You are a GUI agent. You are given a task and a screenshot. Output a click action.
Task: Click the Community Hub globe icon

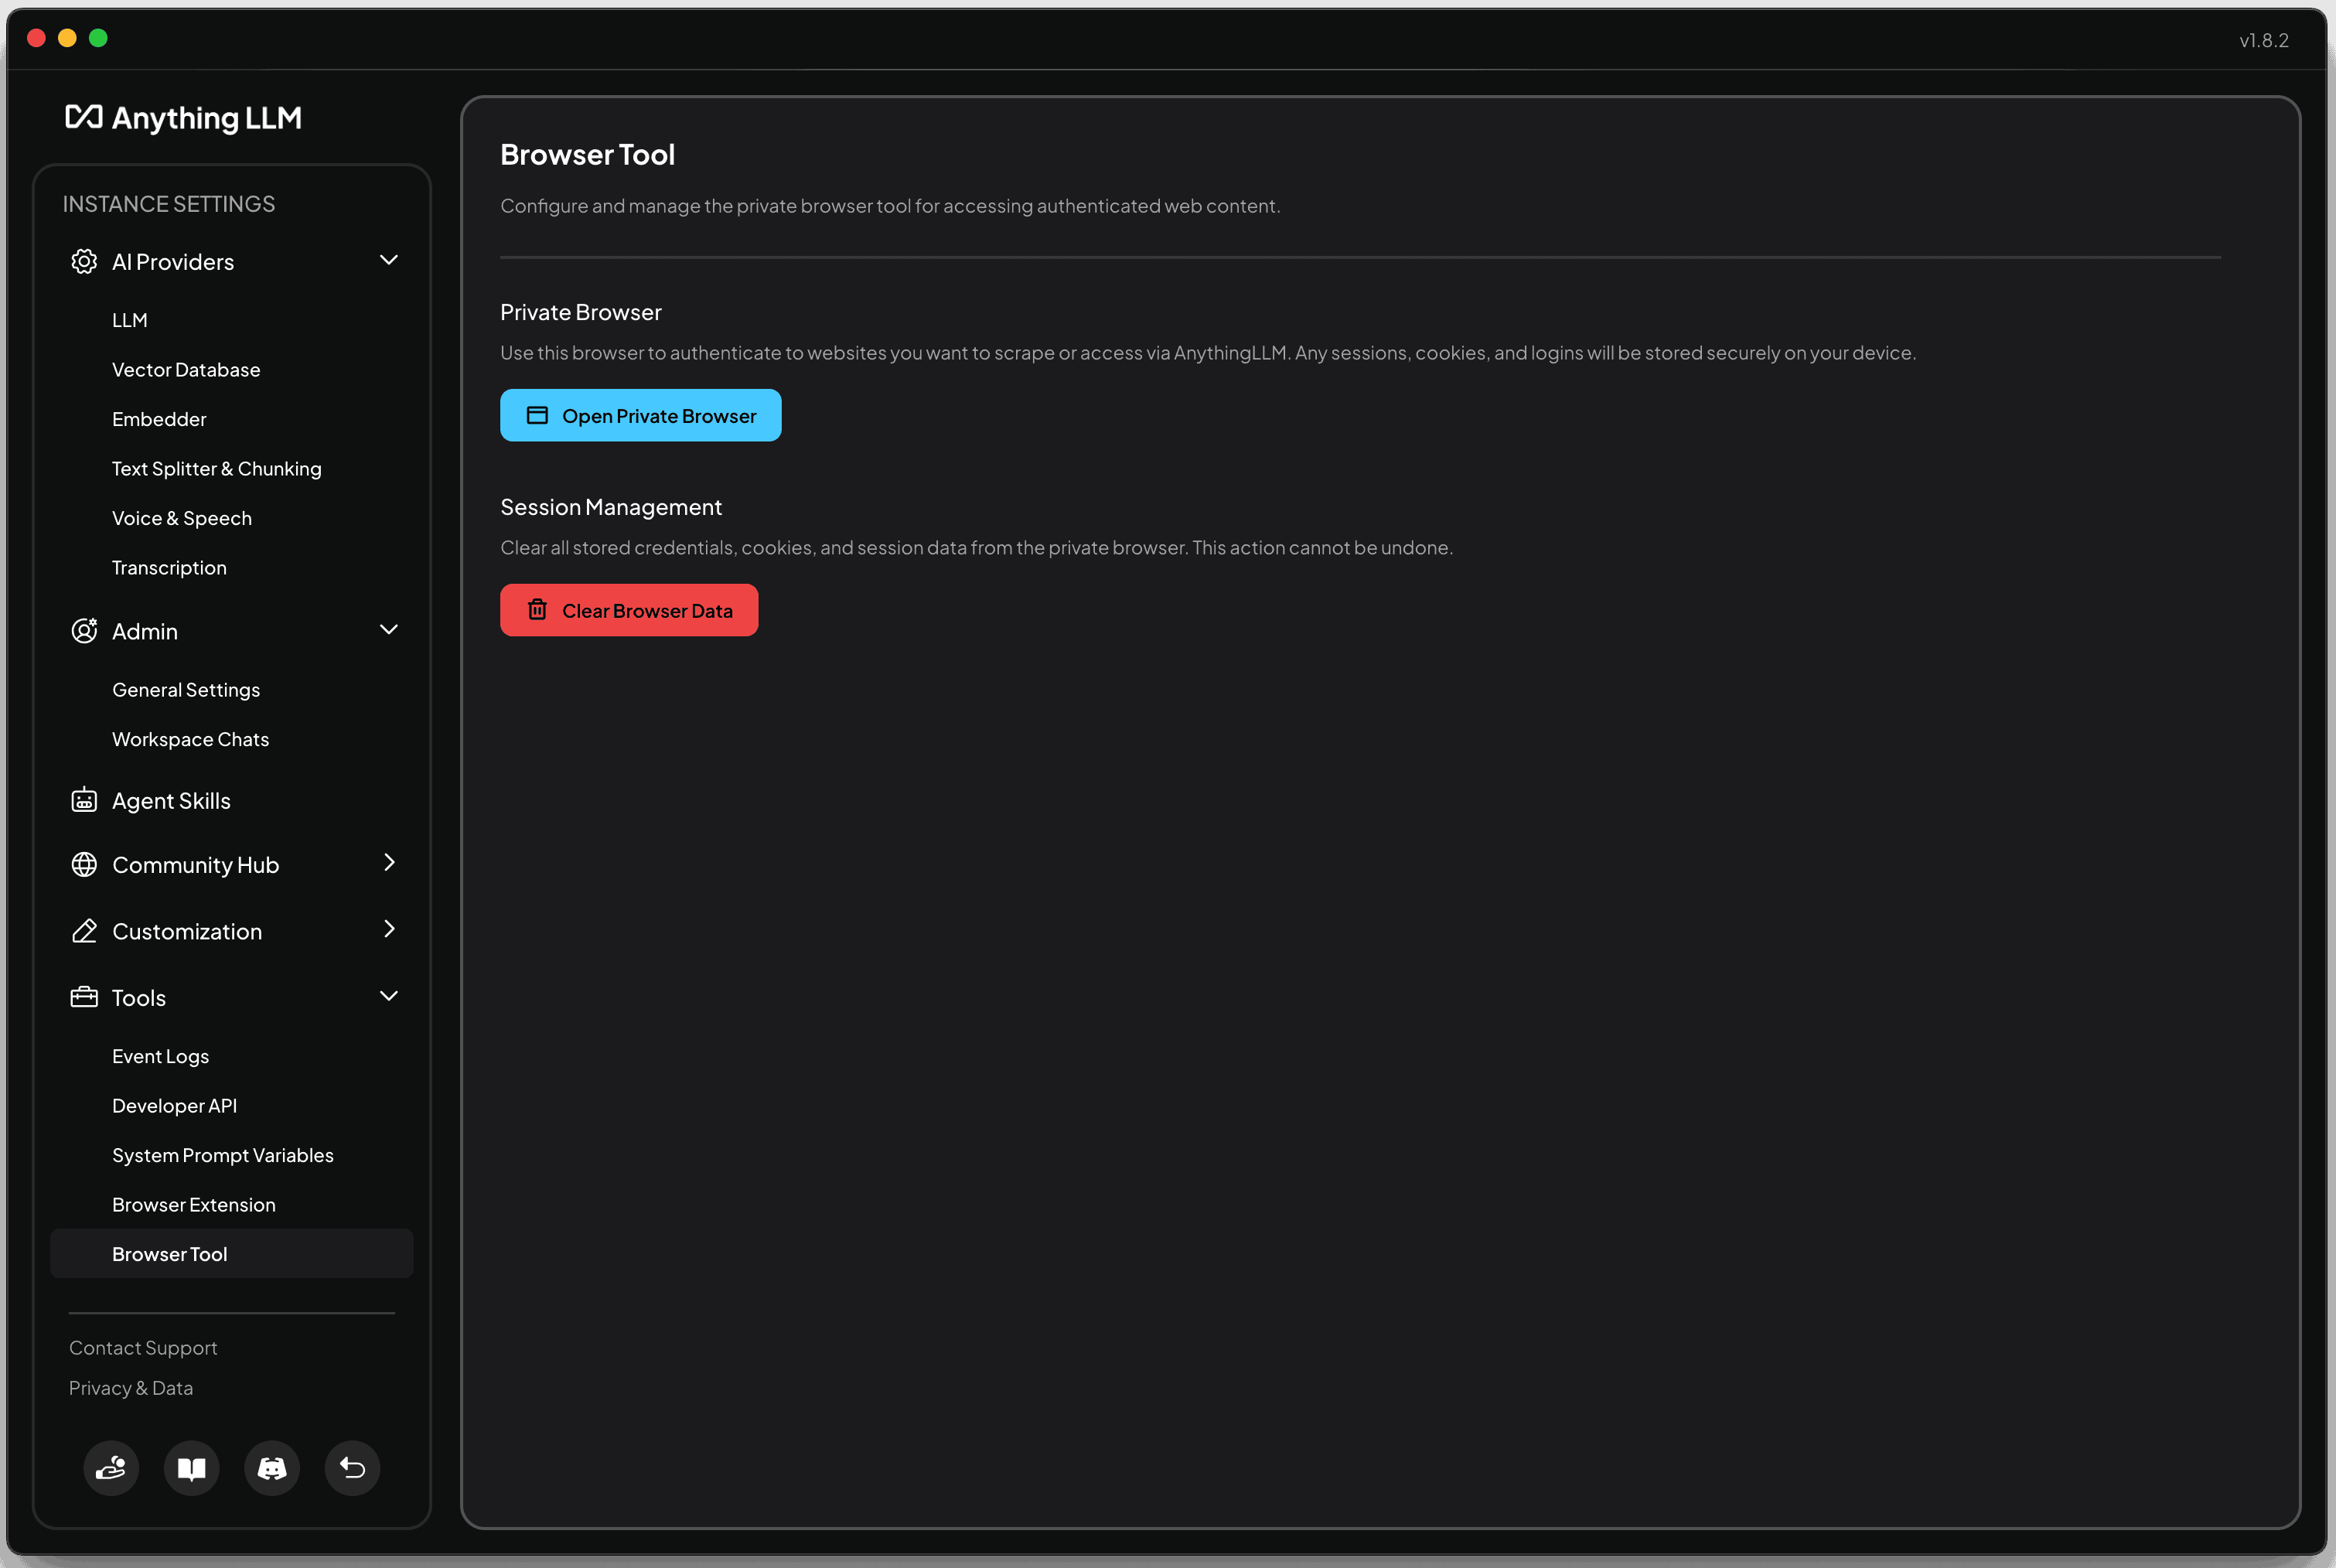coord(84,864)
